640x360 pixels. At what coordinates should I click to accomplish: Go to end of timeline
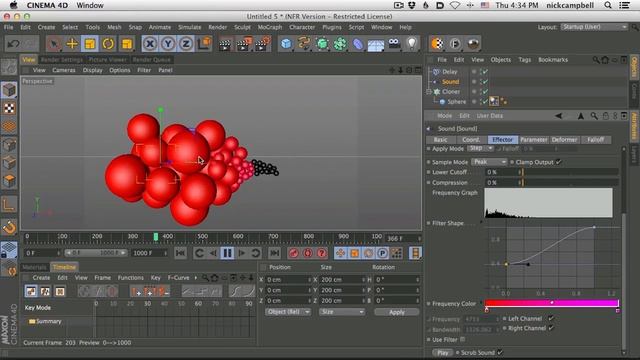pyautogui.click(x=275, y=253)
